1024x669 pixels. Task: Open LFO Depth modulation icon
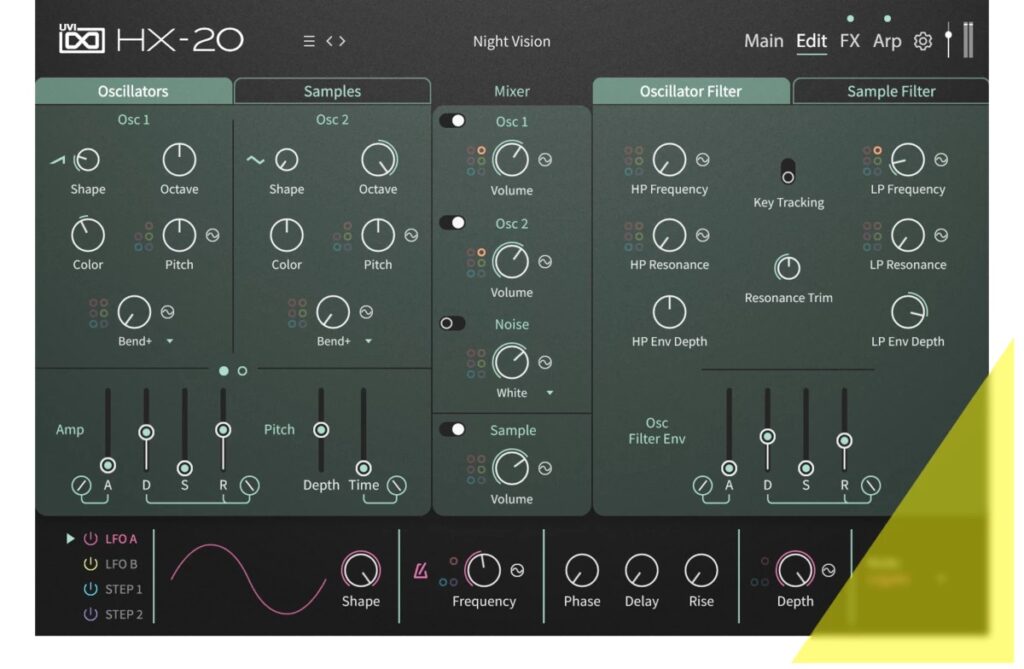coord(829,571)
